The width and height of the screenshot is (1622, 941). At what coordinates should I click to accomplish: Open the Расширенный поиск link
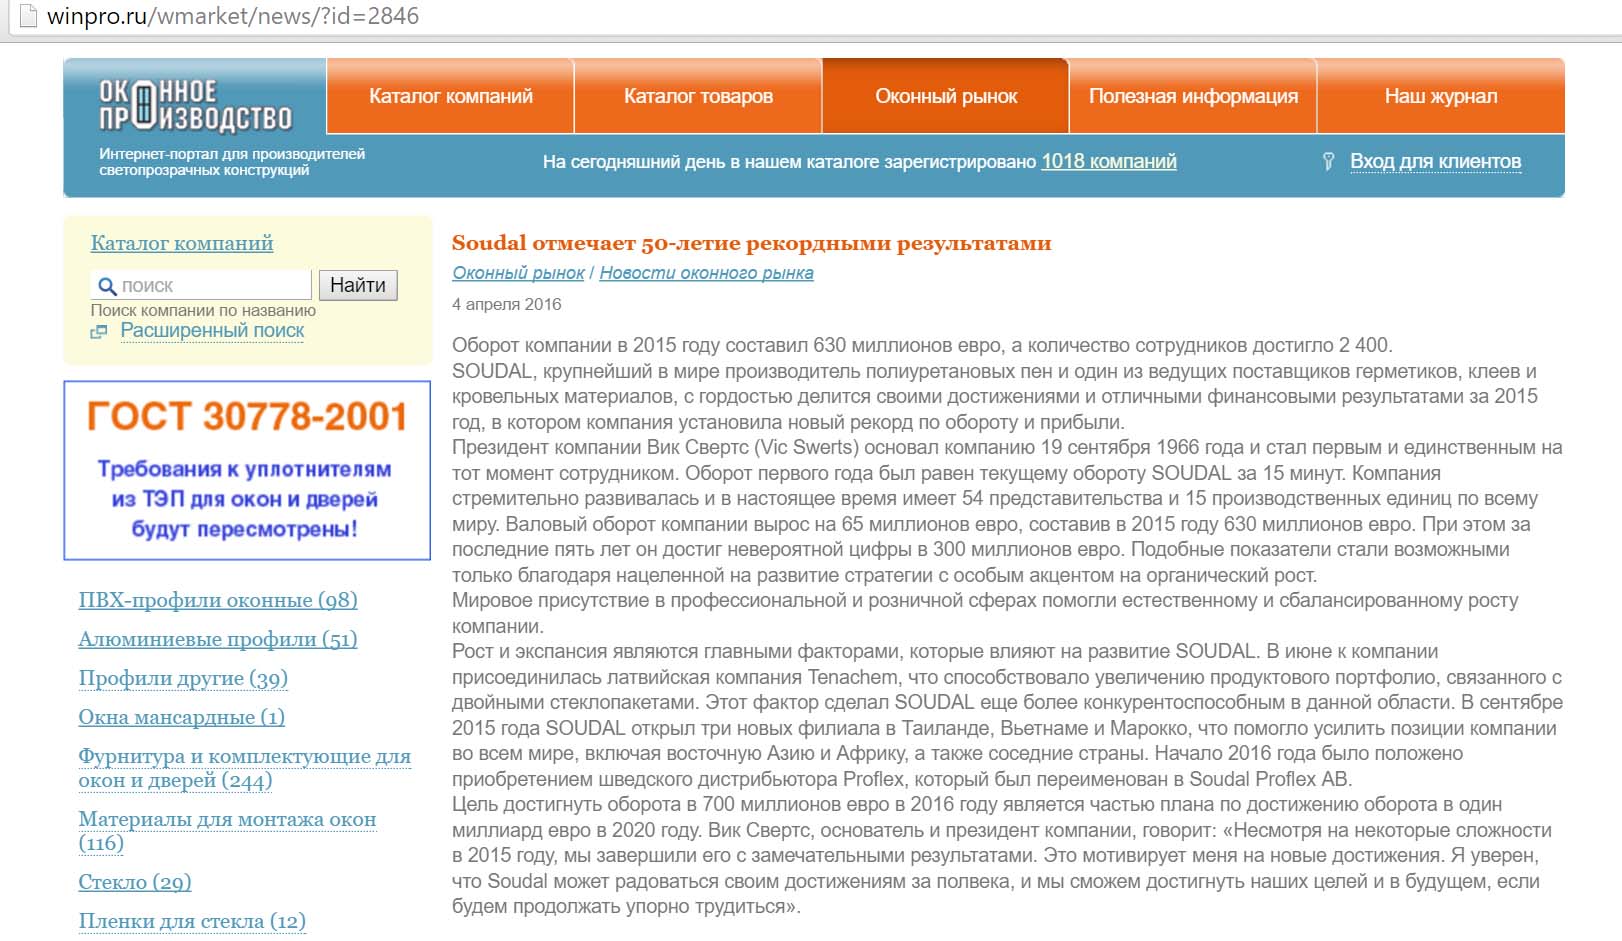(212, 331)
